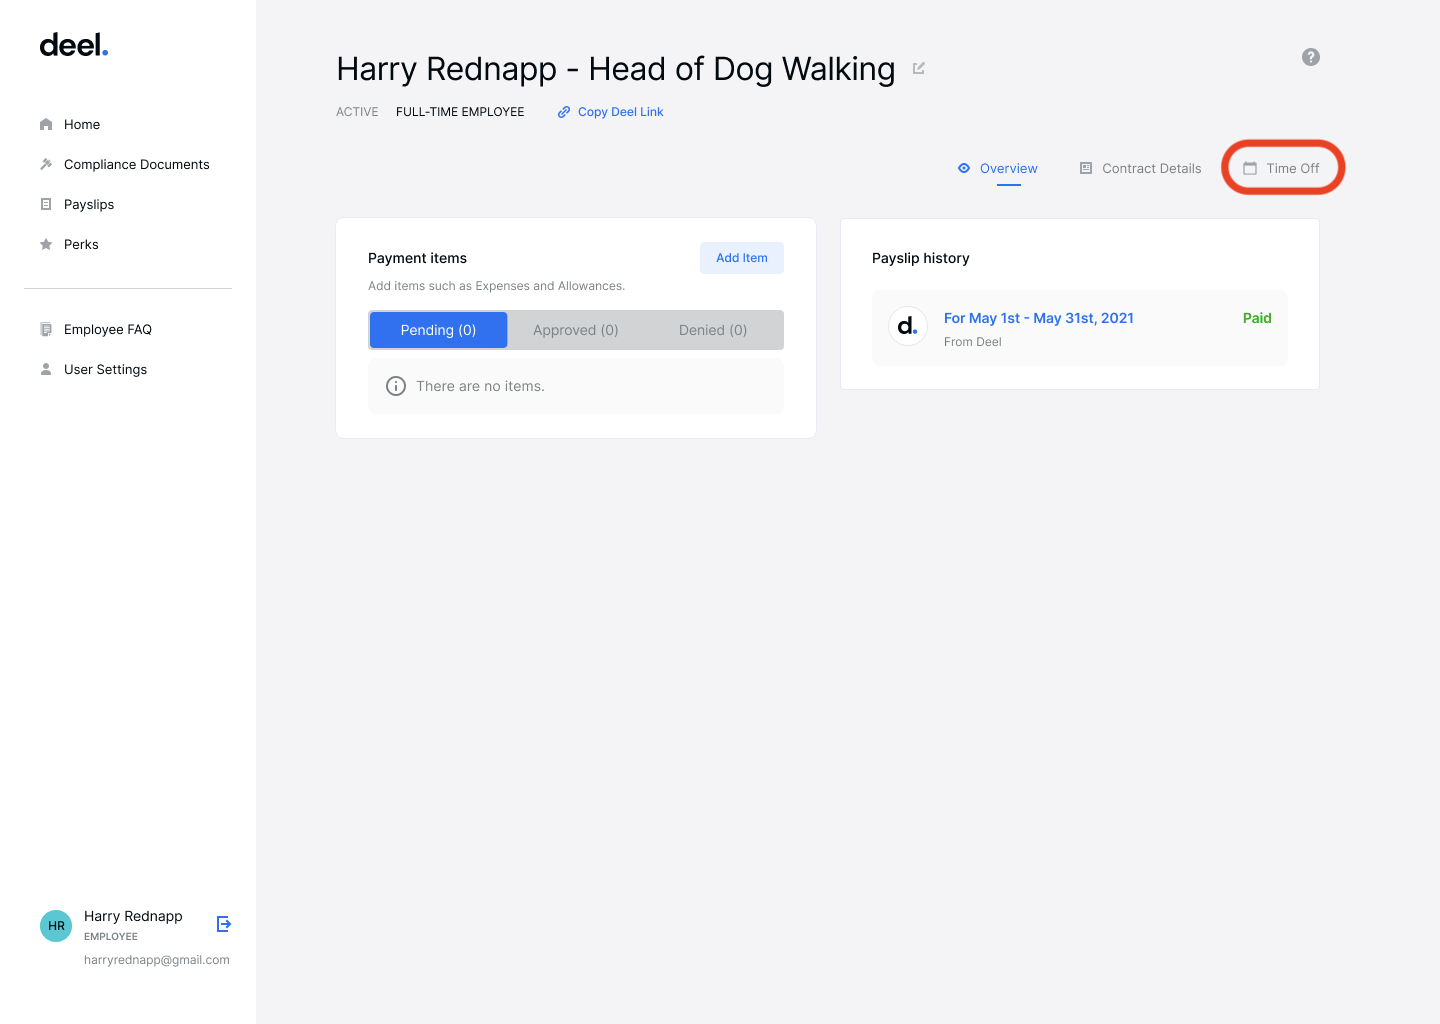The width and height of the screenshot is (1440, 1024).
Task: Open Compliance Documents in sidebar
Action: pos(137,164)
